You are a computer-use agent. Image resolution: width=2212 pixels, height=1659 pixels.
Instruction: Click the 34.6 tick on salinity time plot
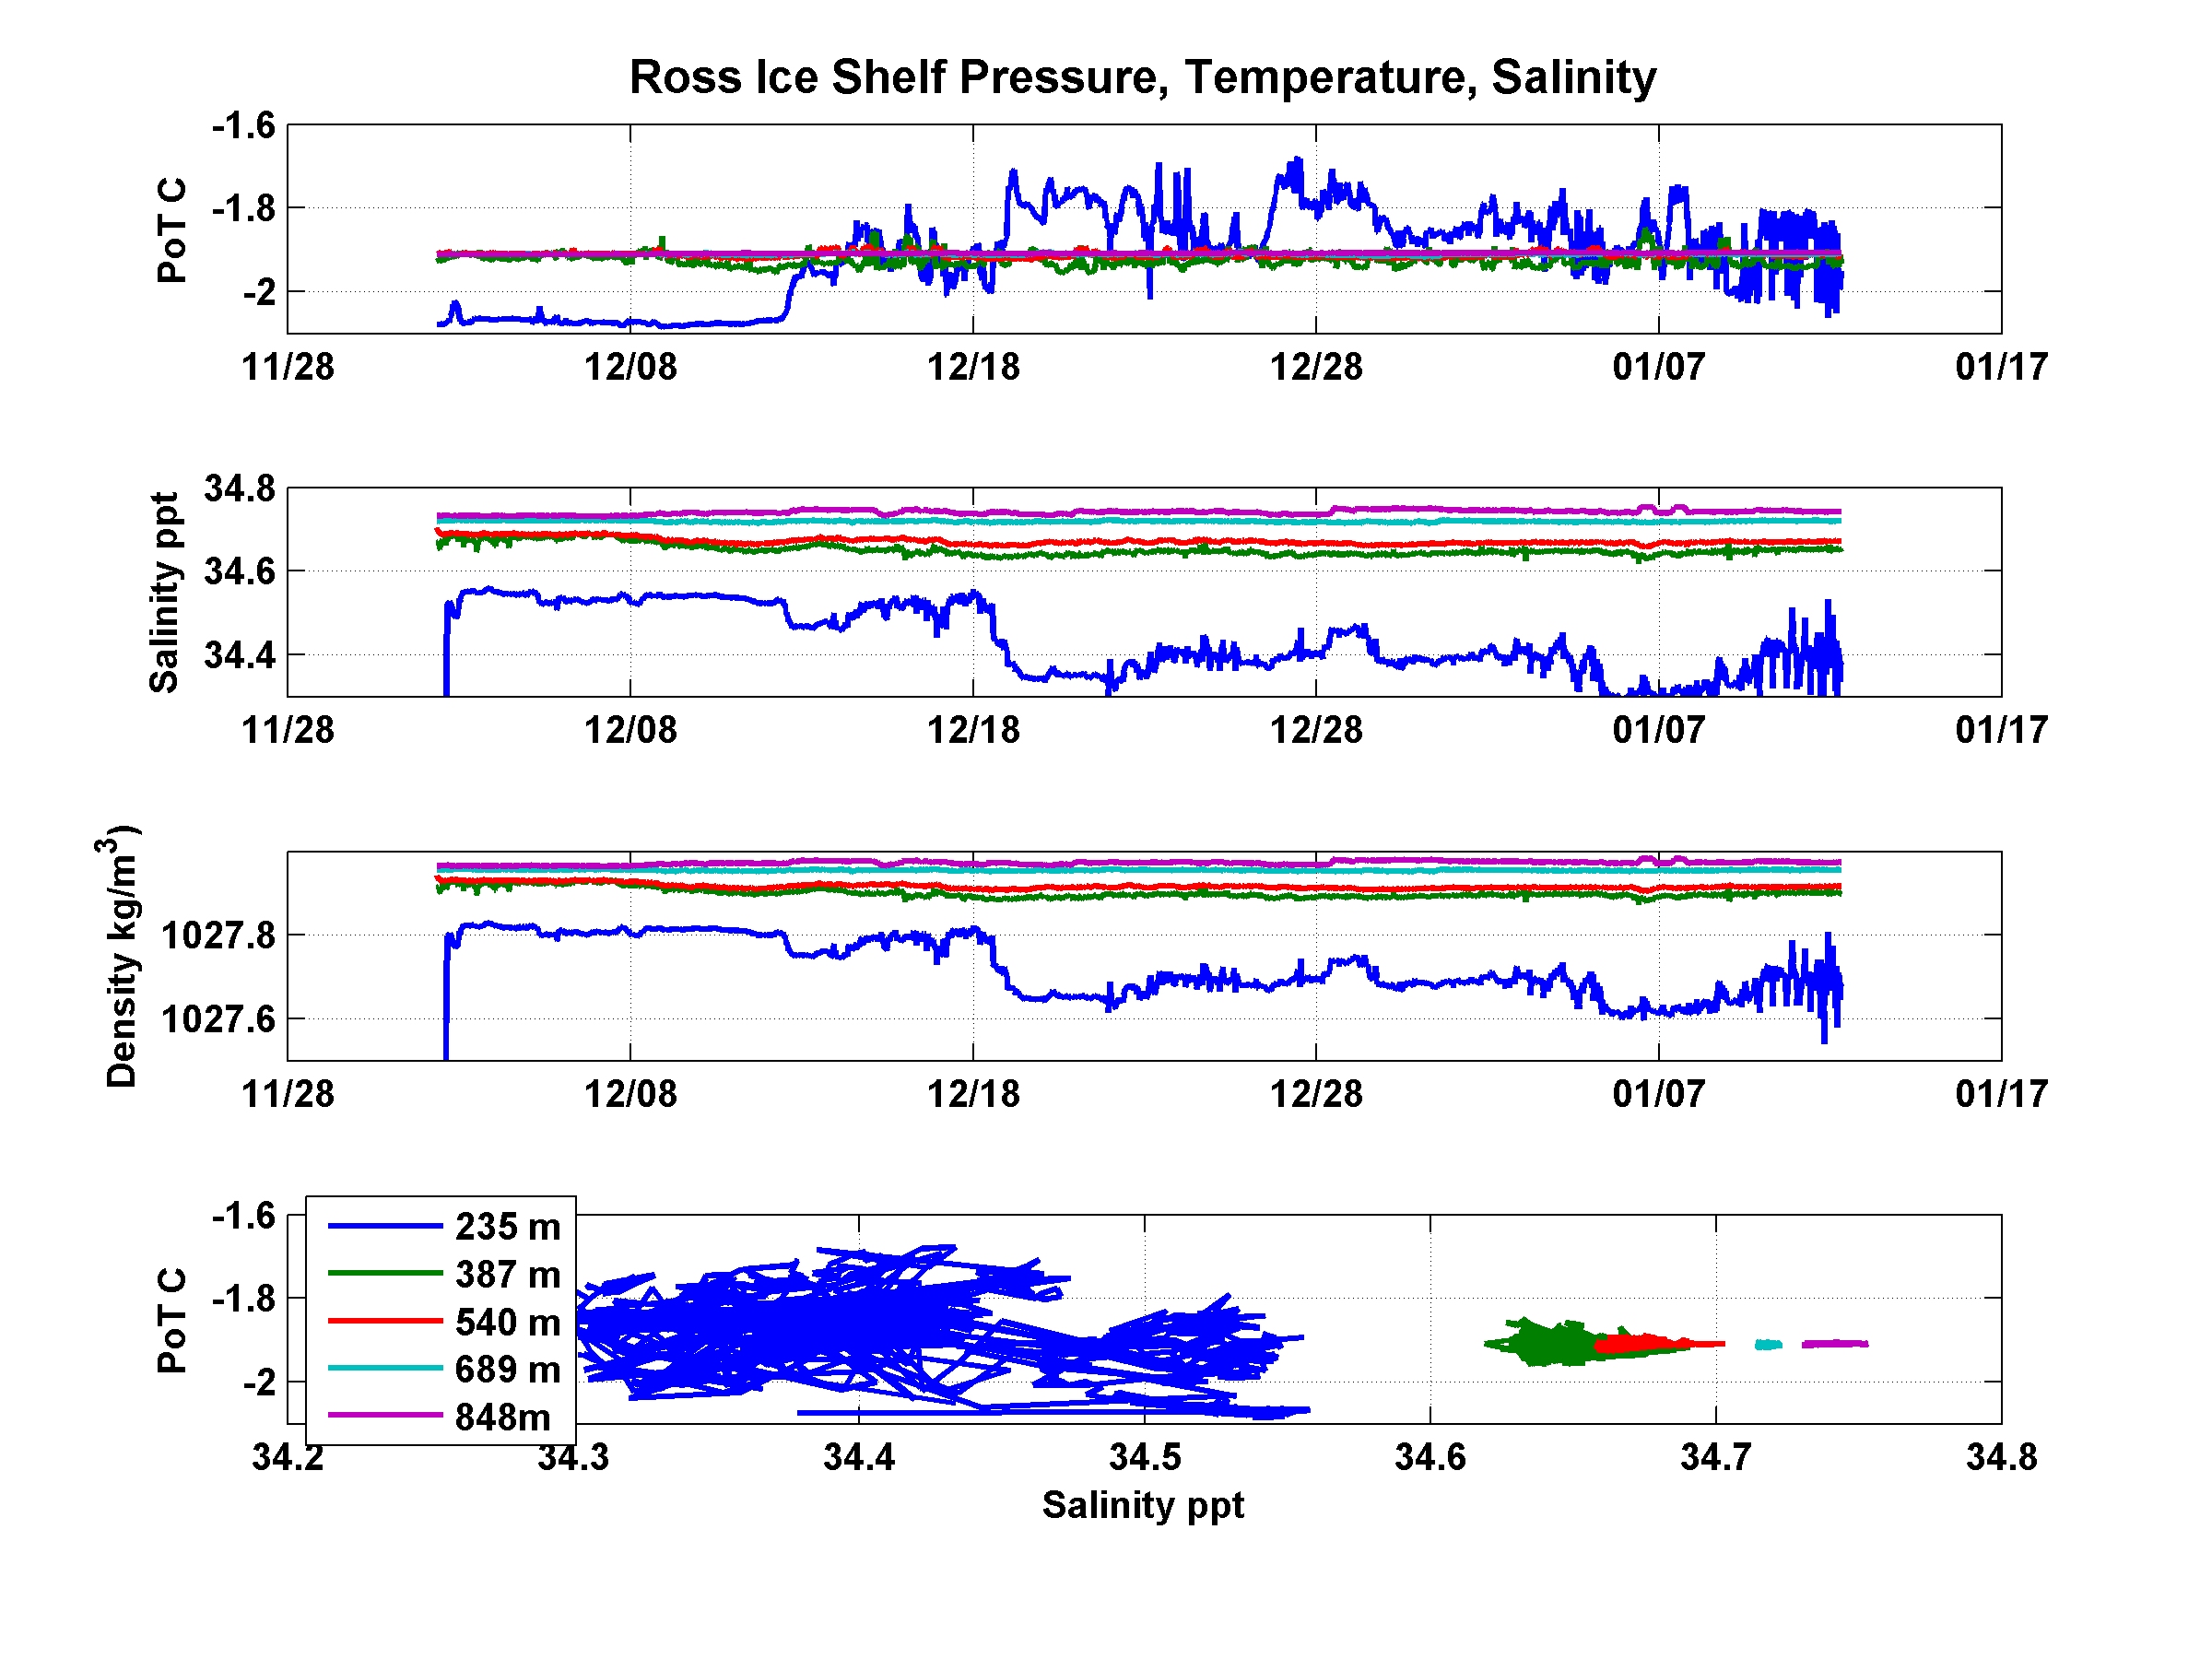tap(239, 572)
